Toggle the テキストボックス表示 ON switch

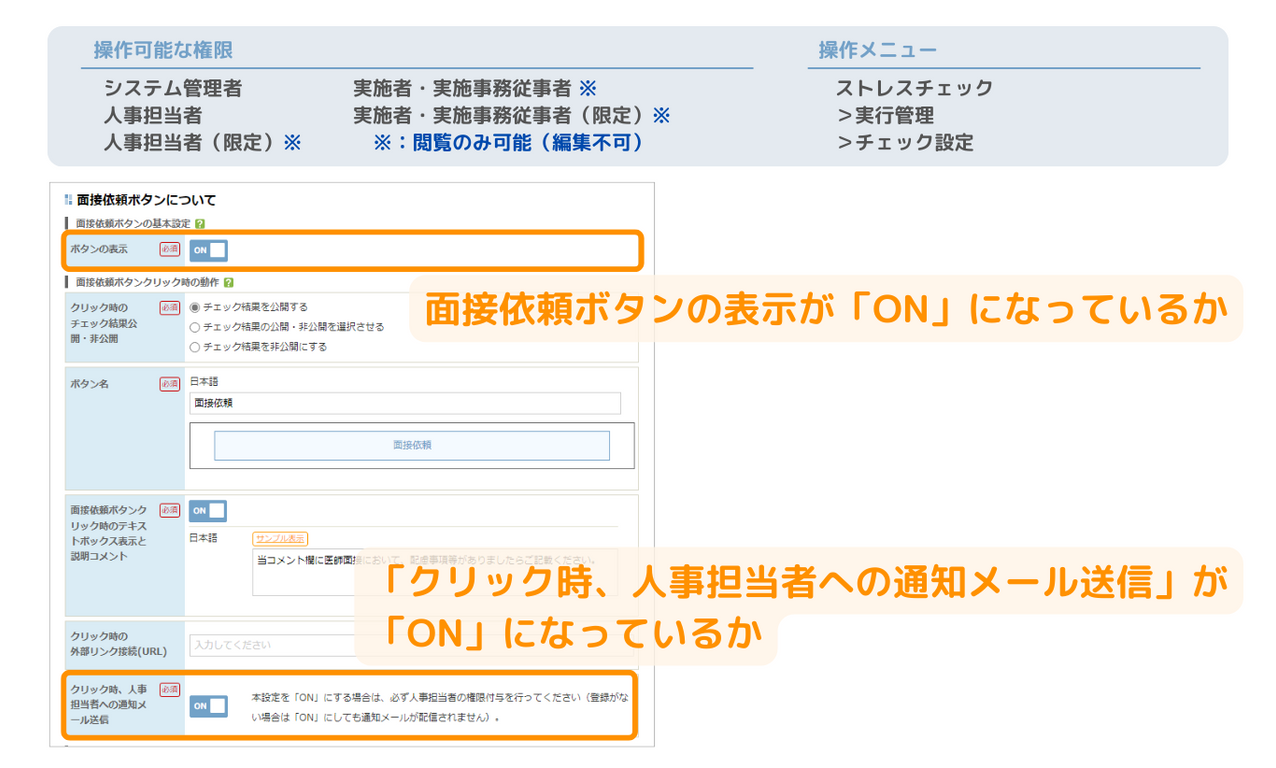click(x=208, y=511)
